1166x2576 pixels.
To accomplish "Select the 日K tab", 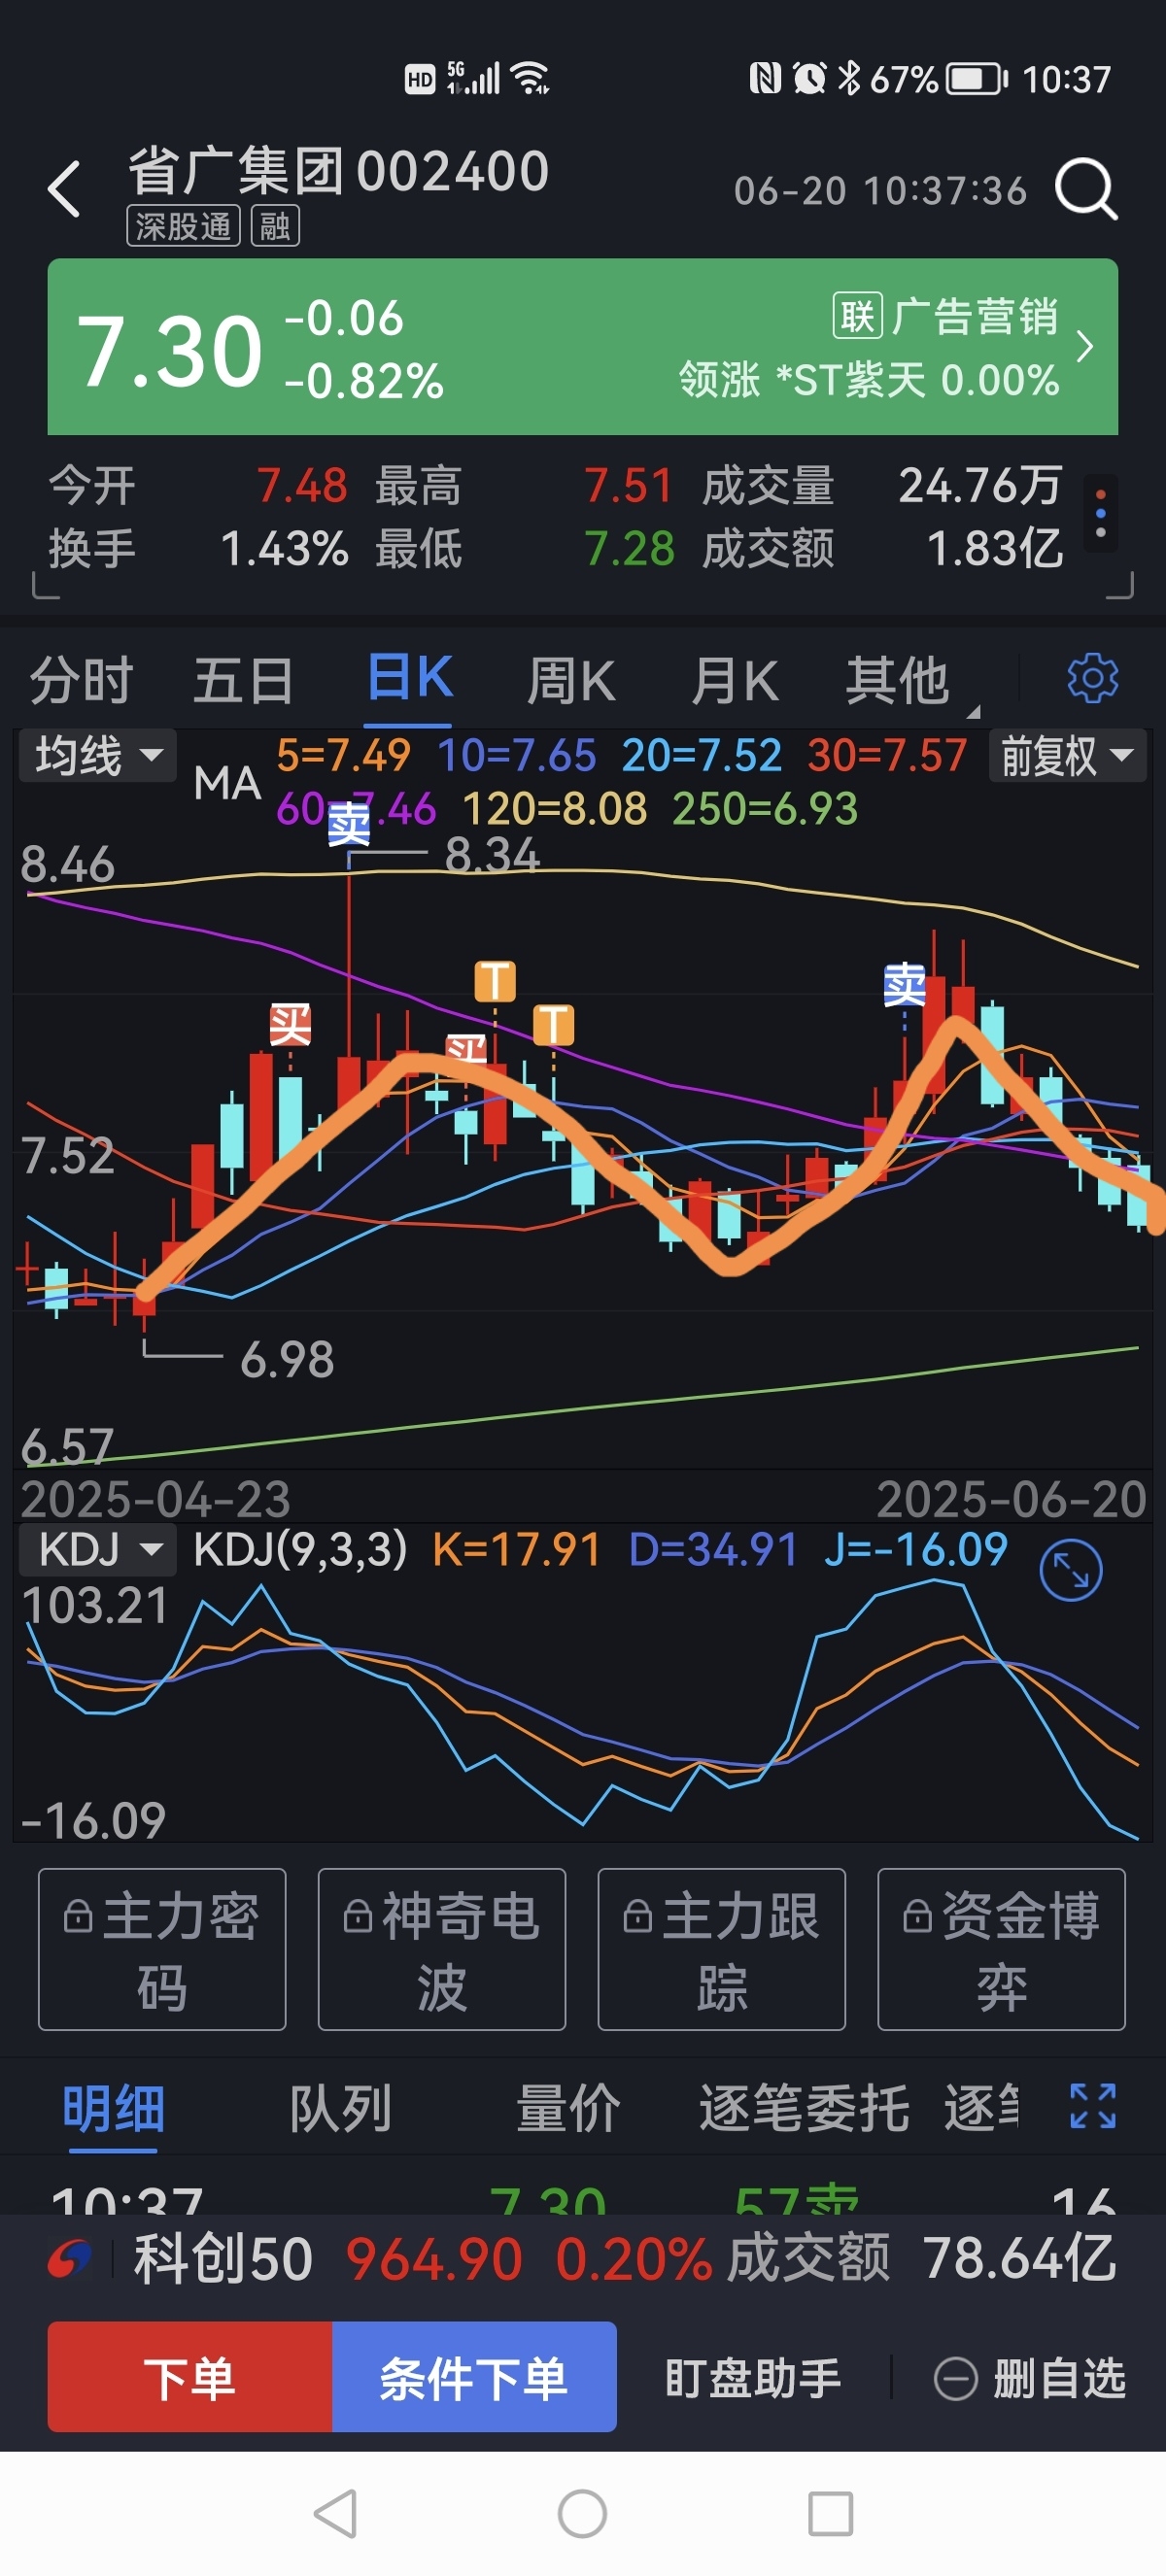I will point(409,679).
